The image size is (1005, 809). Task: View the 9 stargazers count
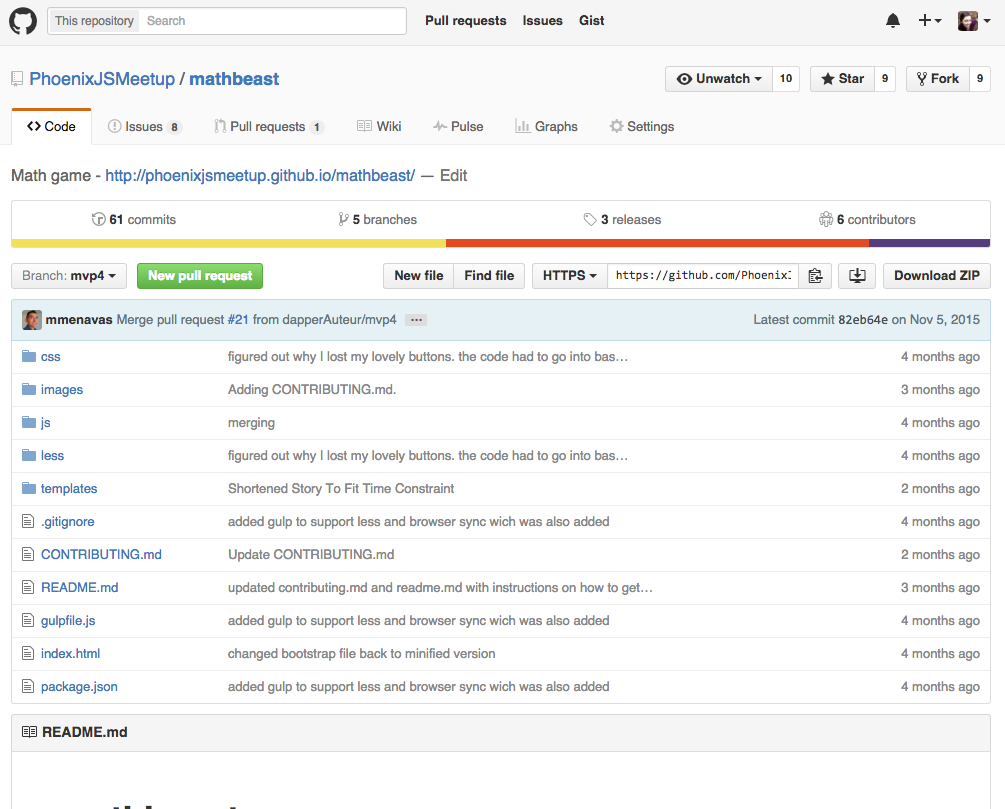tap(885, 79)
